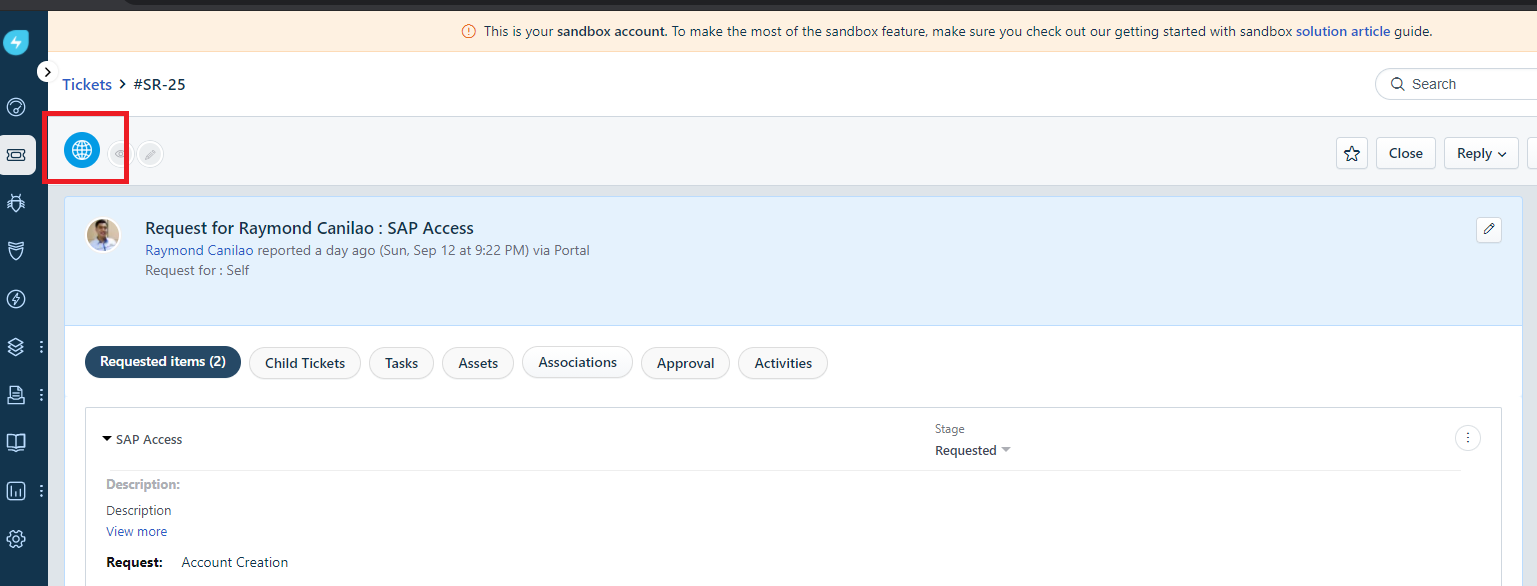
Task: Open the Dashboard gauge icon in sidebar
Action: click(x=16, y=107)
